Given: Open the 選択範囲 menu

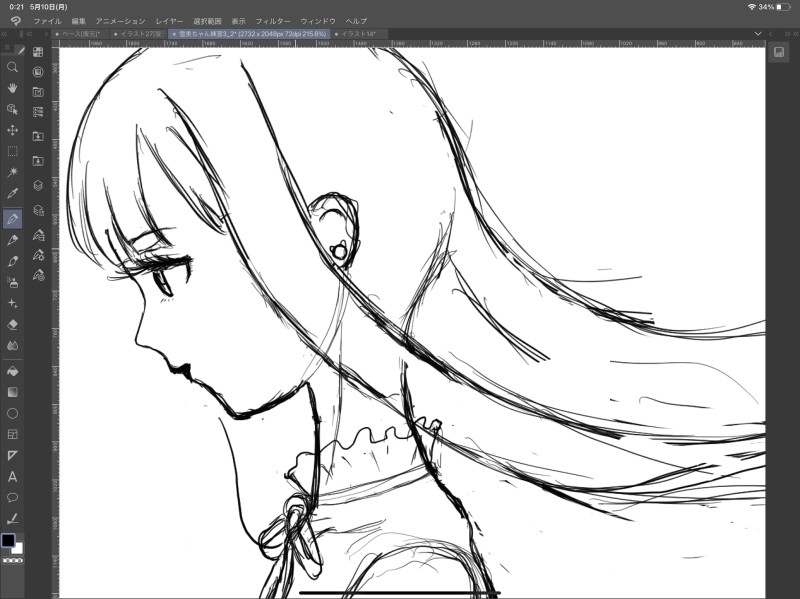Looking at the screenshot, I should (207, 21).
